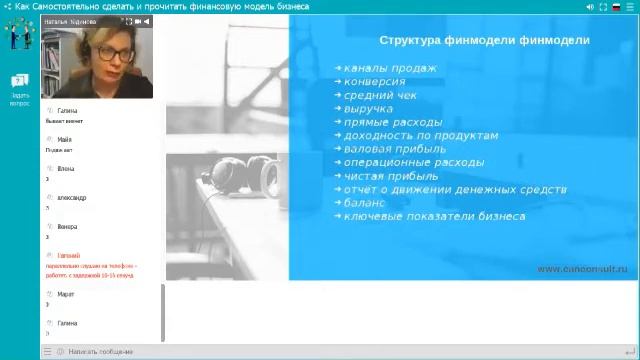Click the avatar icon next to александр

coord(50,197)
